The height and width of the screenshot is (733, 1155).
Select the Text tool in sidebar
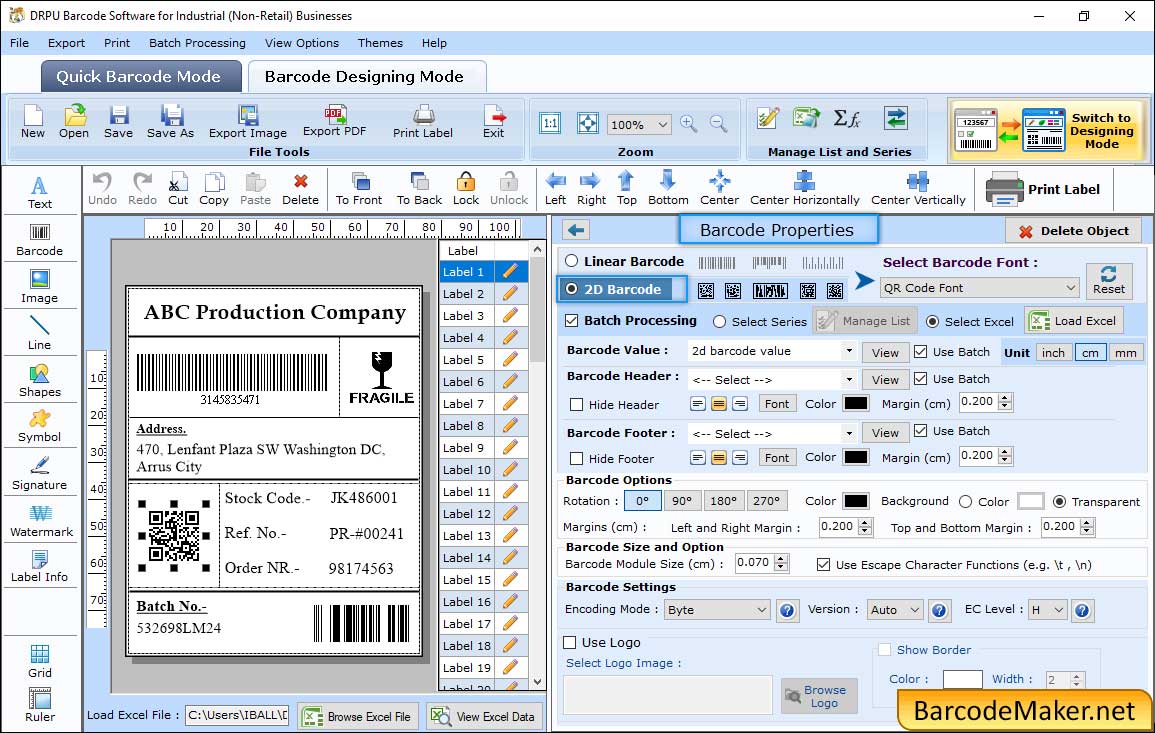click(40, 192)
